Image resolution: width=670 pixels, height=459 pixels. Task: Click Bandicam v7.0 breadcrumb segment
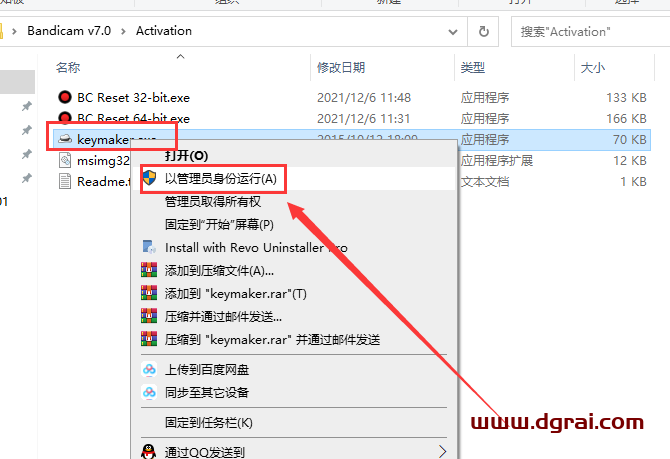click(x=69, y=31)
